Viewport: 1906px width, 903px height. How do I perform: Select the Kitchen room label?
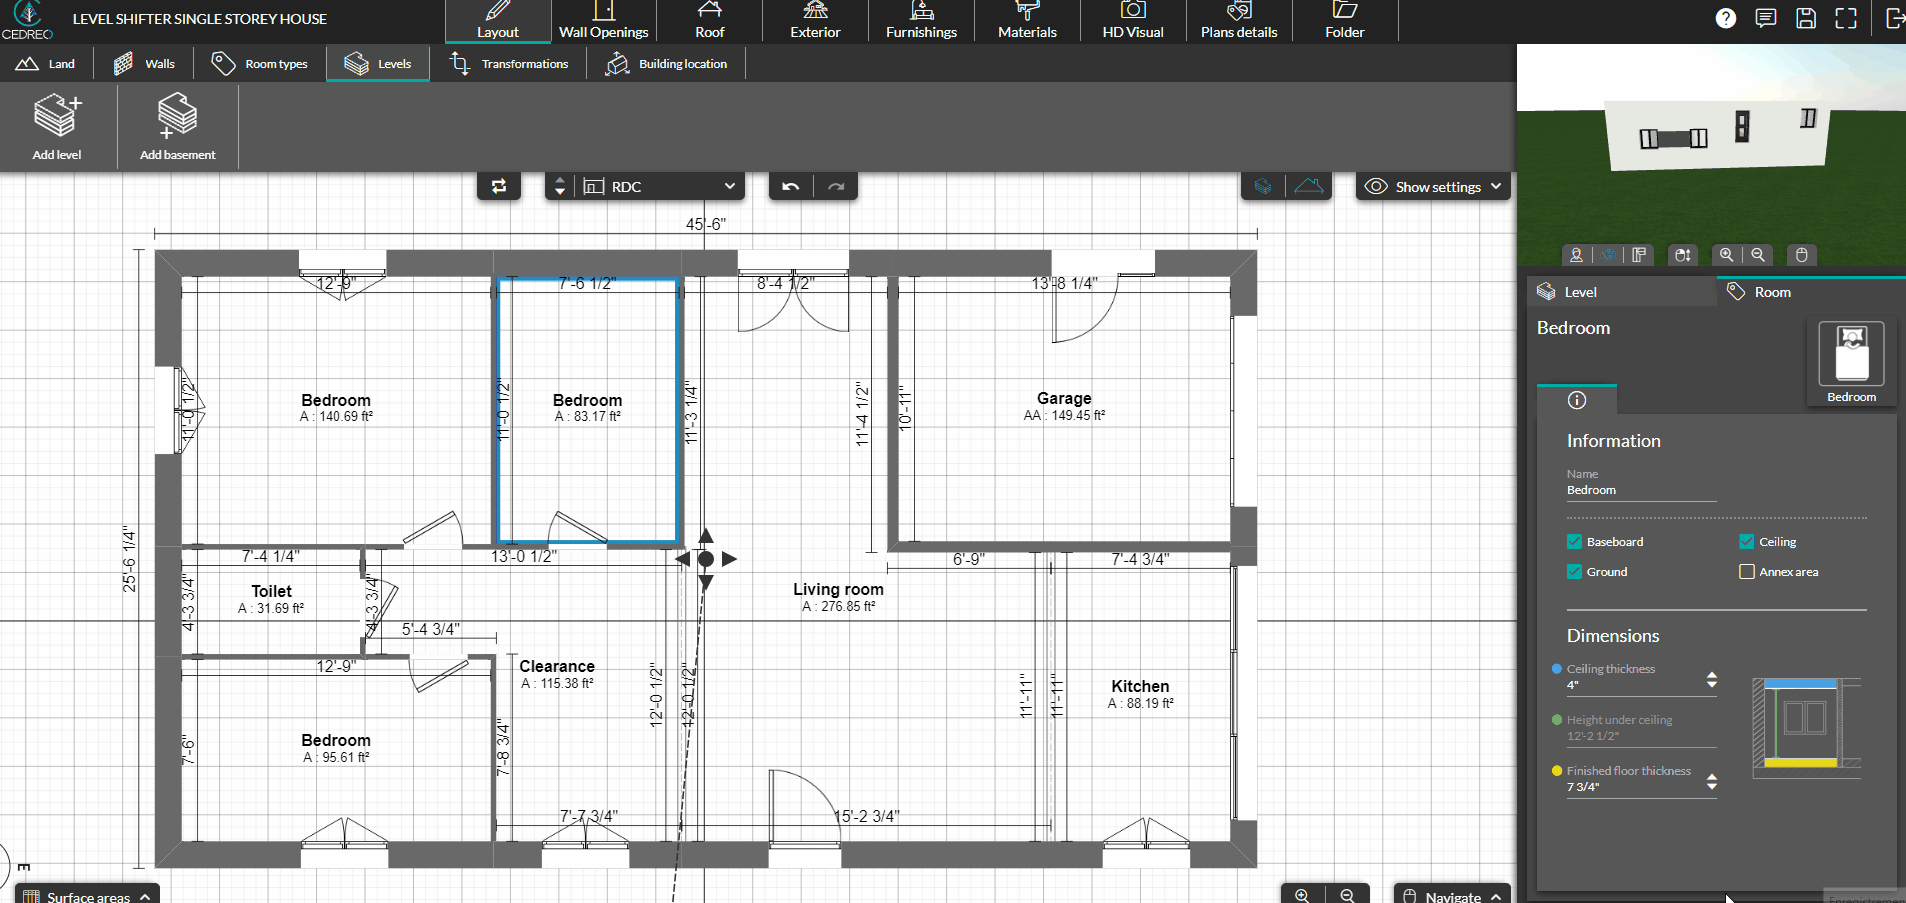pos(1140,686)
